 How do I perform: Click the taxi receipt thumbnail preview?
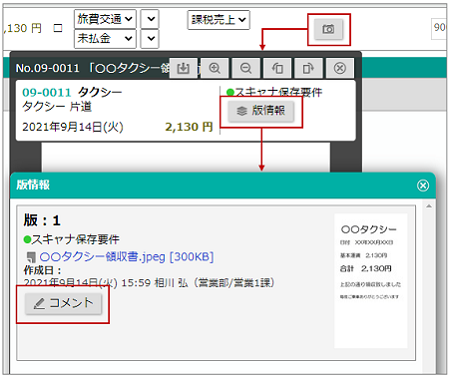pos(371,281)
